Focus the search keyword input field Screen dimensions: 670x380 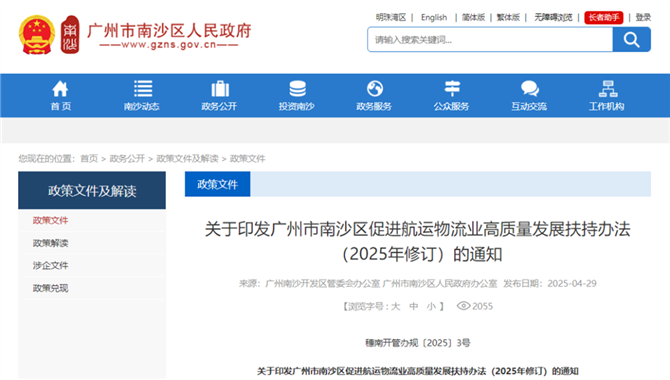[x=490, y=40]
